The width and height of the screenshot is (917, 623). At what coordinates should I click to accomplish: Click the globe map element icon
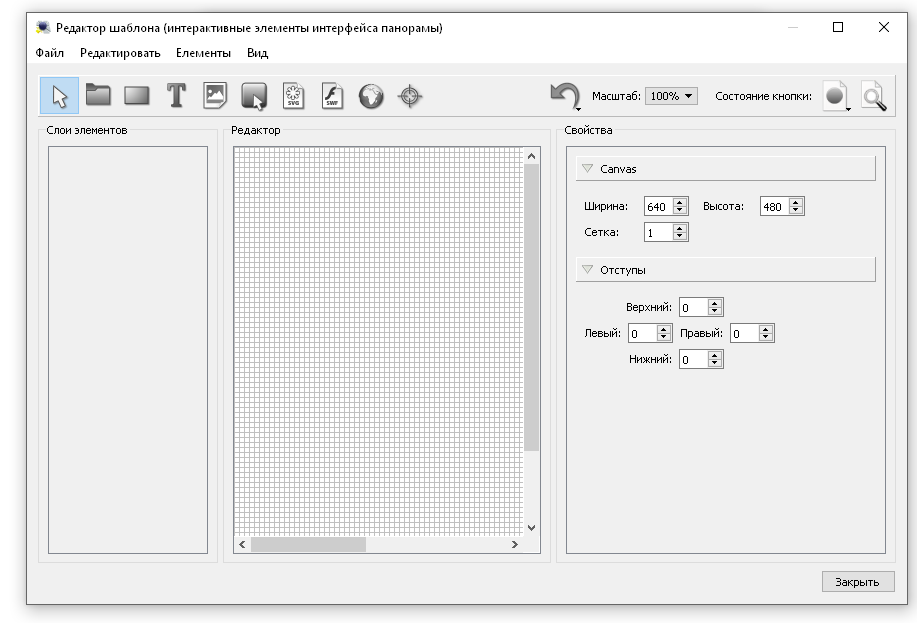pos(371,96)
